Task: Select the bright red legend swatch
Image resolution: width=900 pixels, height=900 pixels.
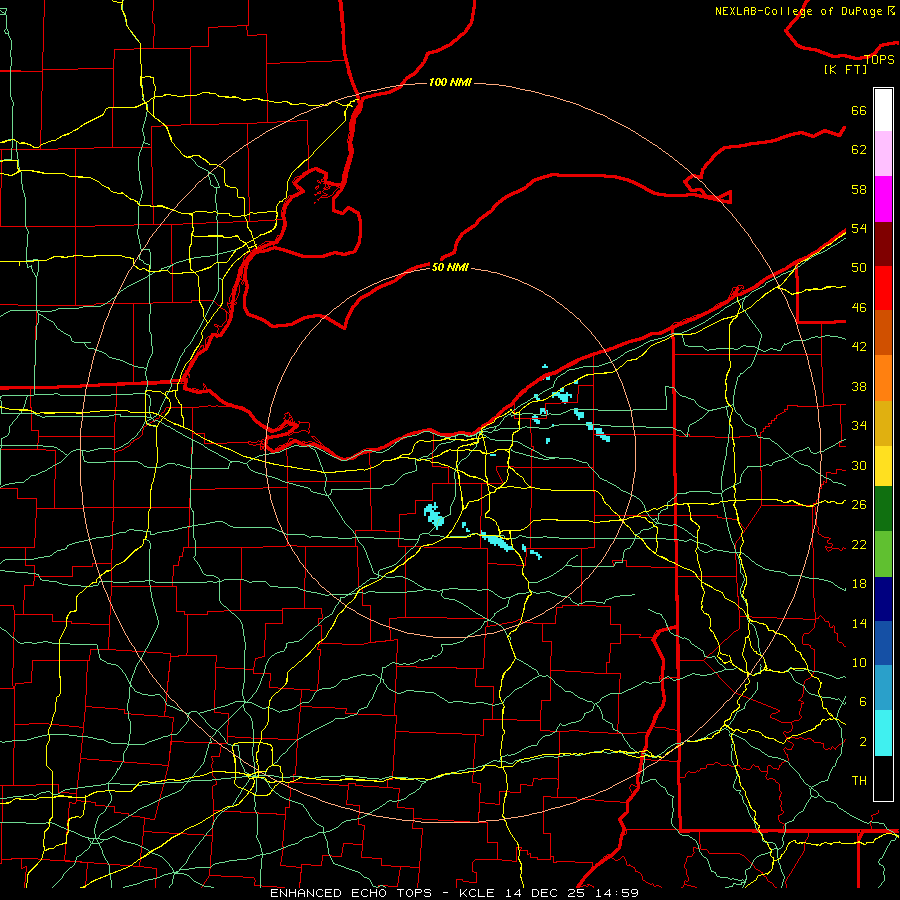Action: pos(883,288)
